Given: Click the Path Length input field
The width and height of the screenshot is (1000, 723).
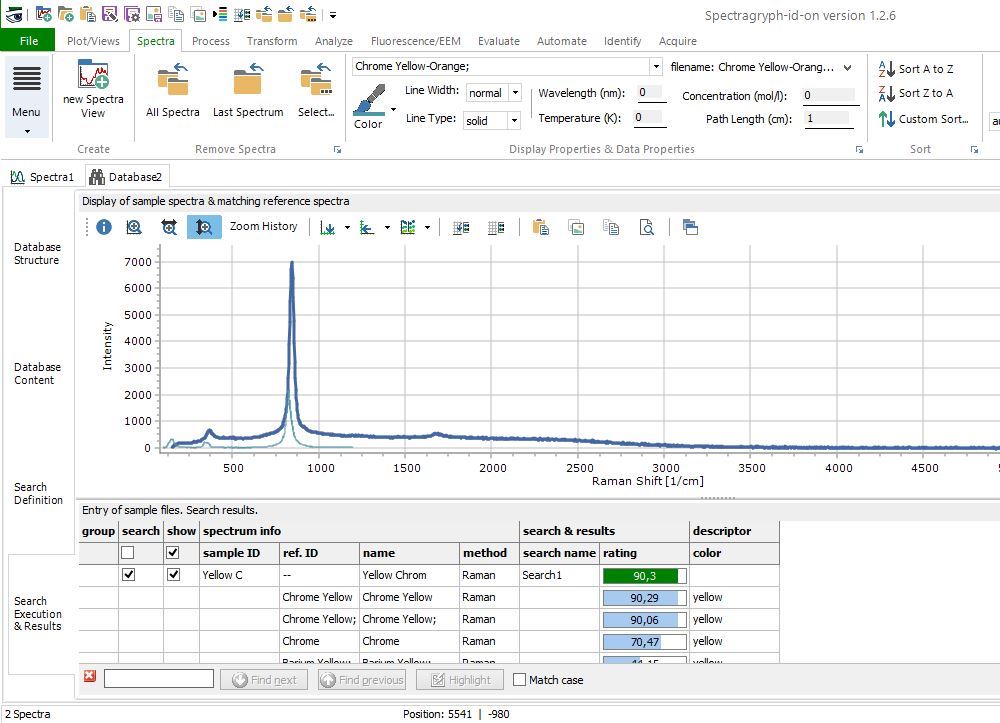Looking at the screenshot, I should click(829, 119).
